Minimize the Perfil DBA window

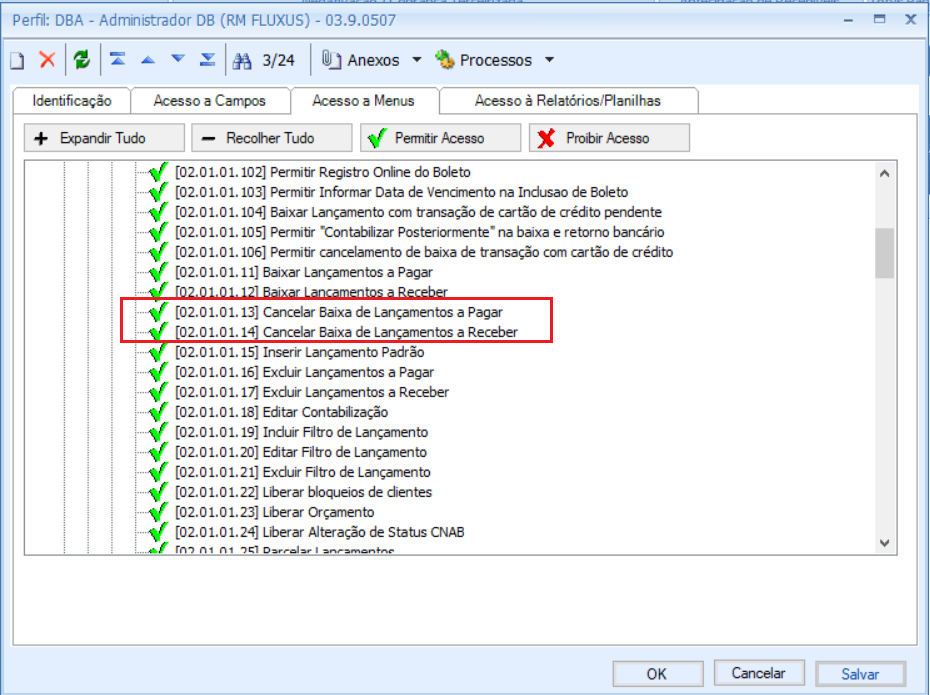click(849, 20)
